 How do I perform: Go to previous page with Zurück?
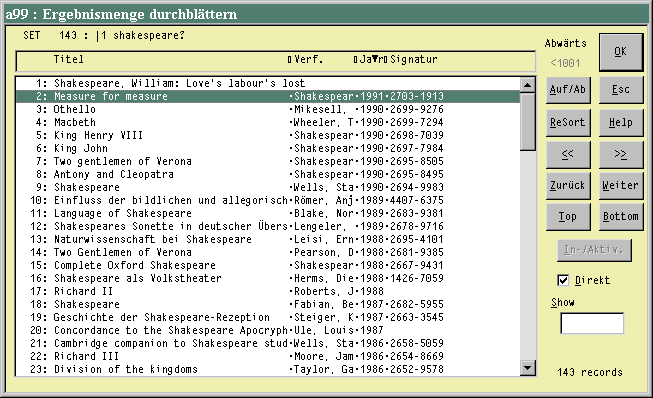[x=568, y=185]
